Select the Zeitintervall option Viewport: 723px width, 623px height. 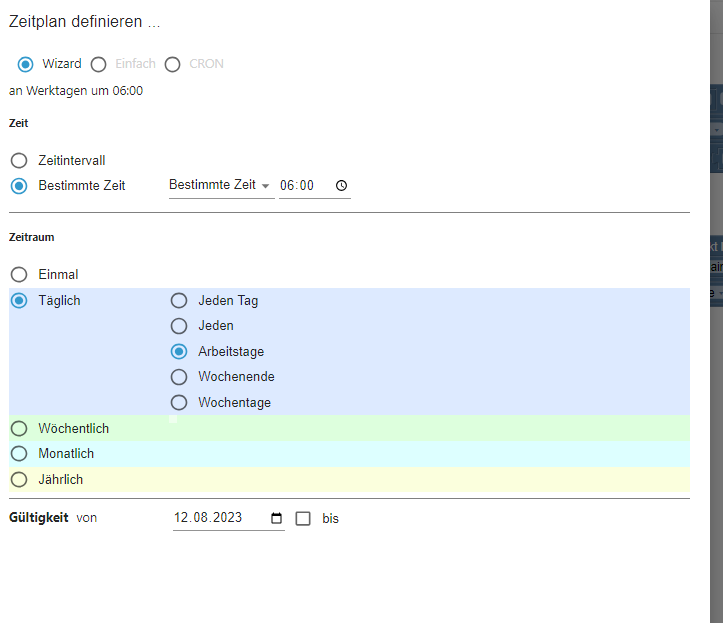[19, 160]
